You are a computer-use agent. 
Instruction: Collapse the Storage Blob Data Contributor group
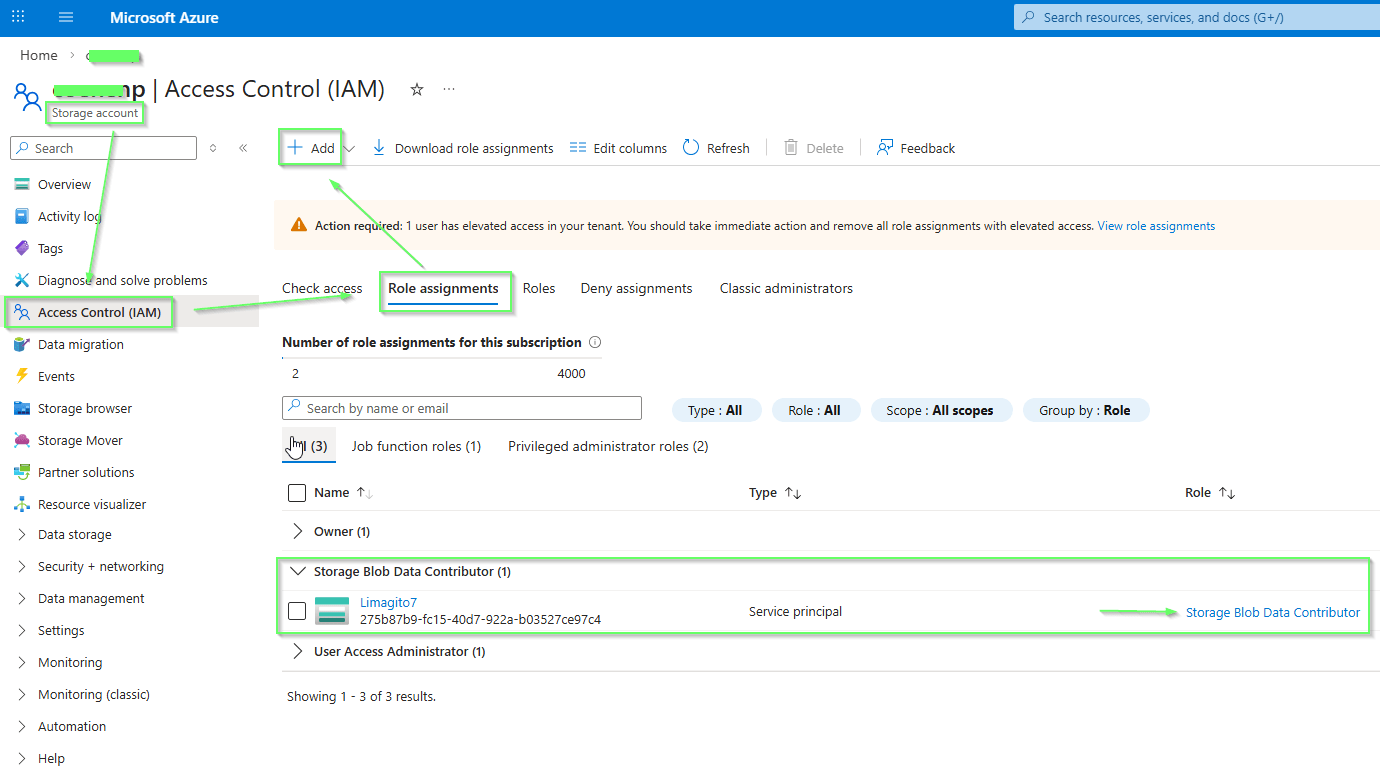[x=298, y=571]
